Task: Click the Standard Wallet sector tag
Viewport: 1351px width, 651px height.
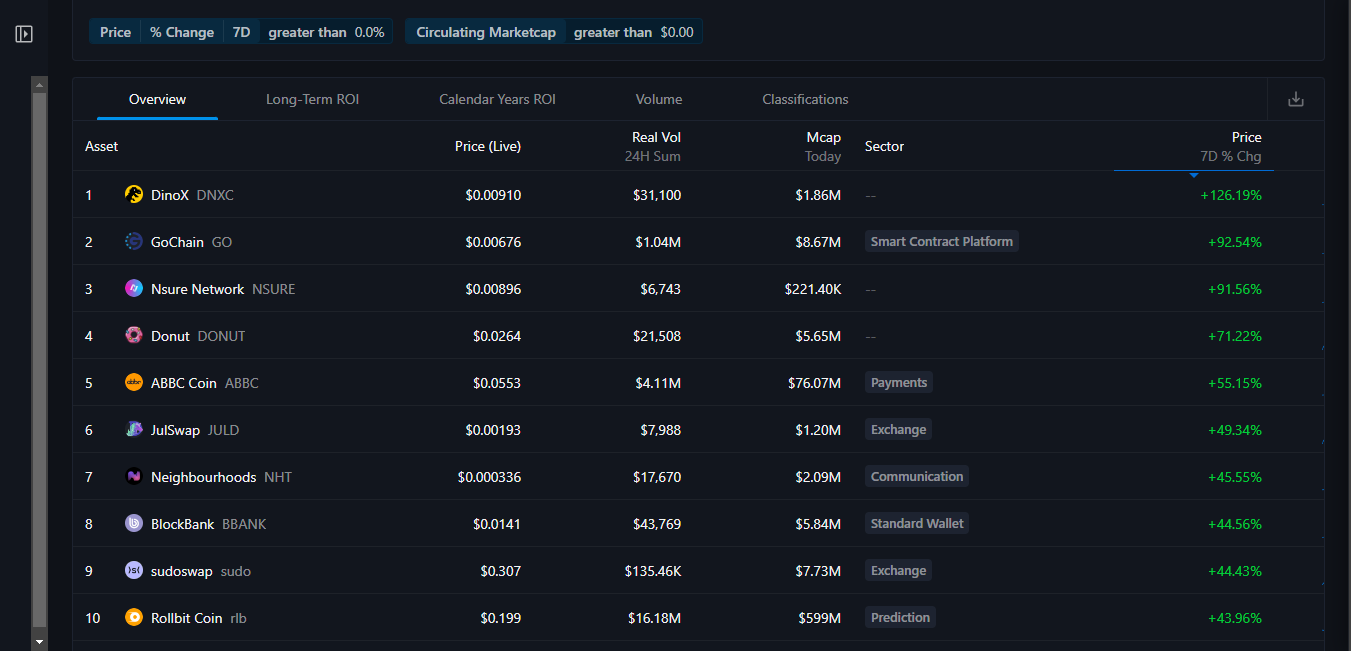Action: tap(917, 523)
